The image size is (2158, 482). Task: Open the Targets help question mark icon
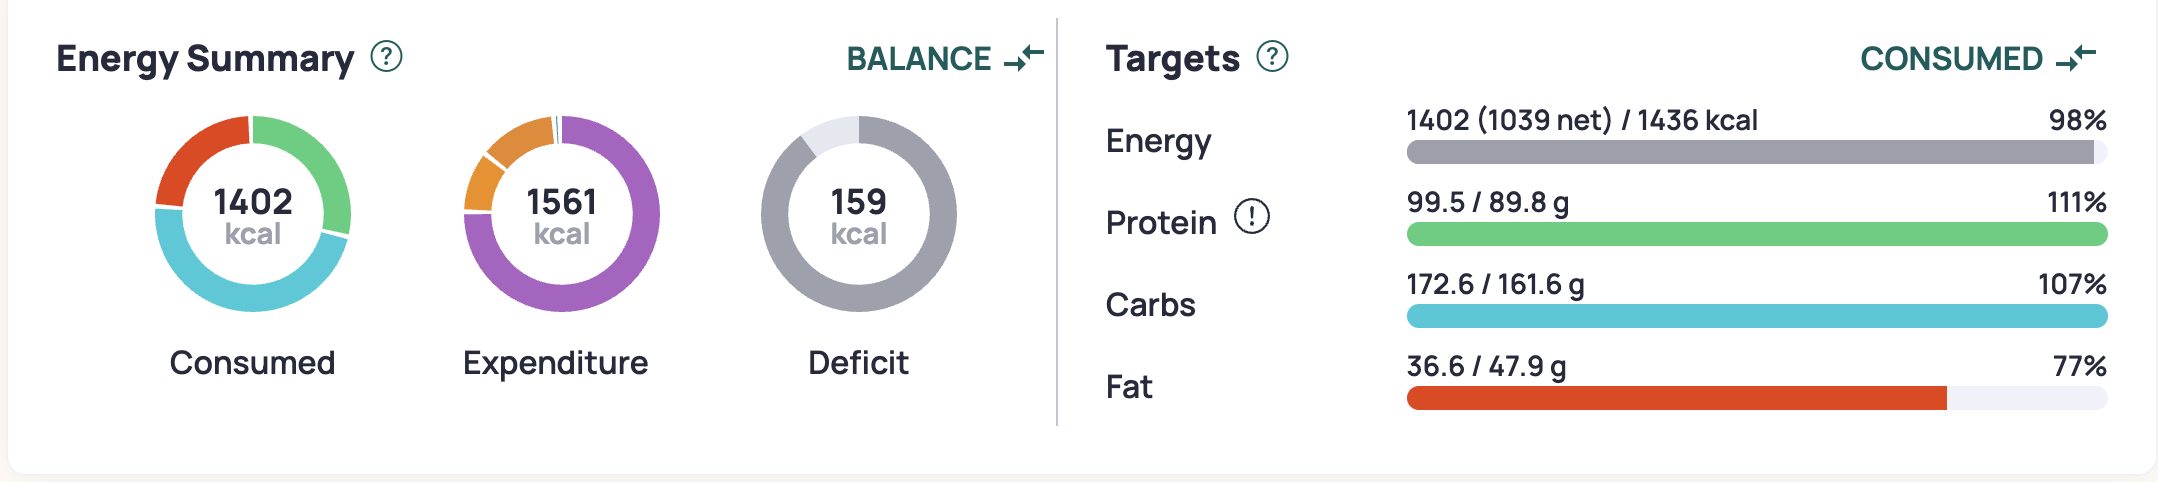point(1272,57)
